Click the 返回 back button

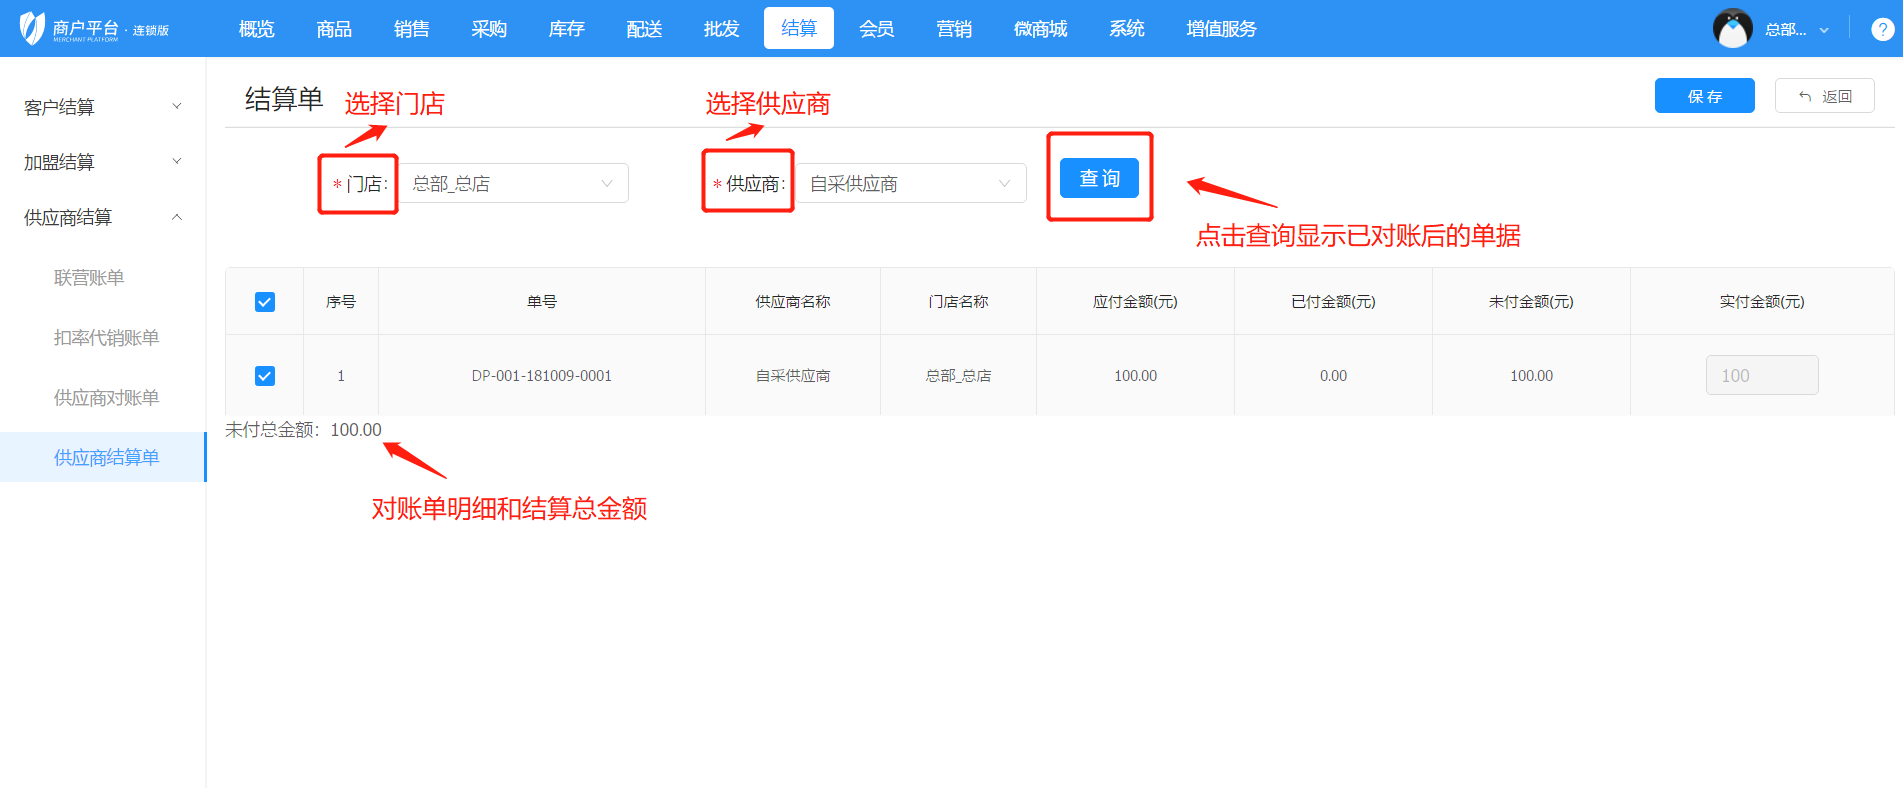(x=1824, y=96)
